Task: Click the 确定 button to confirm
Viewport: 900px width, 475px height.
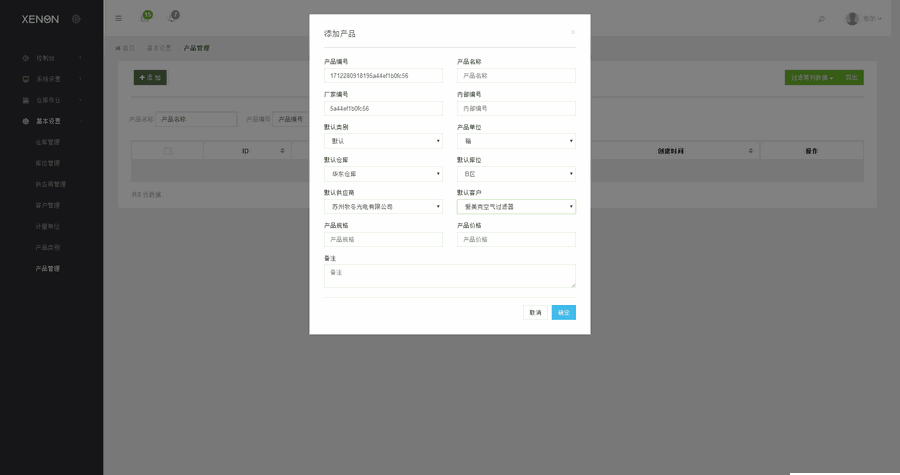Action: (x=563, y=313)
